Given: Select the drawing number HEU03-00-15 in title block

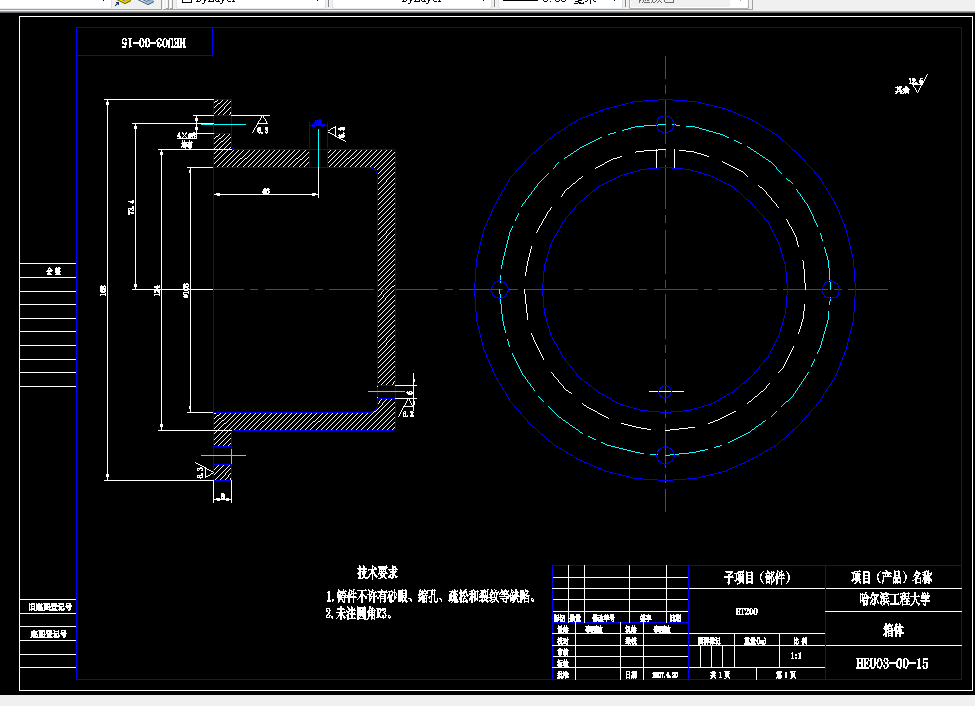Looking at the screenshot, I should (x=892, y=664).
